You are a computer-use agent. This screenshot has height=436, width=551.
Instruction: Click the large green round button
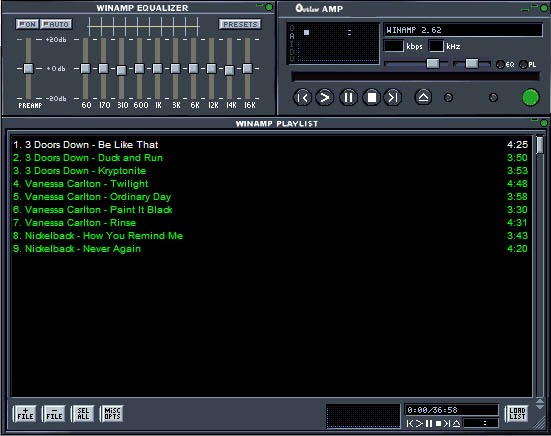click(530, 97)
